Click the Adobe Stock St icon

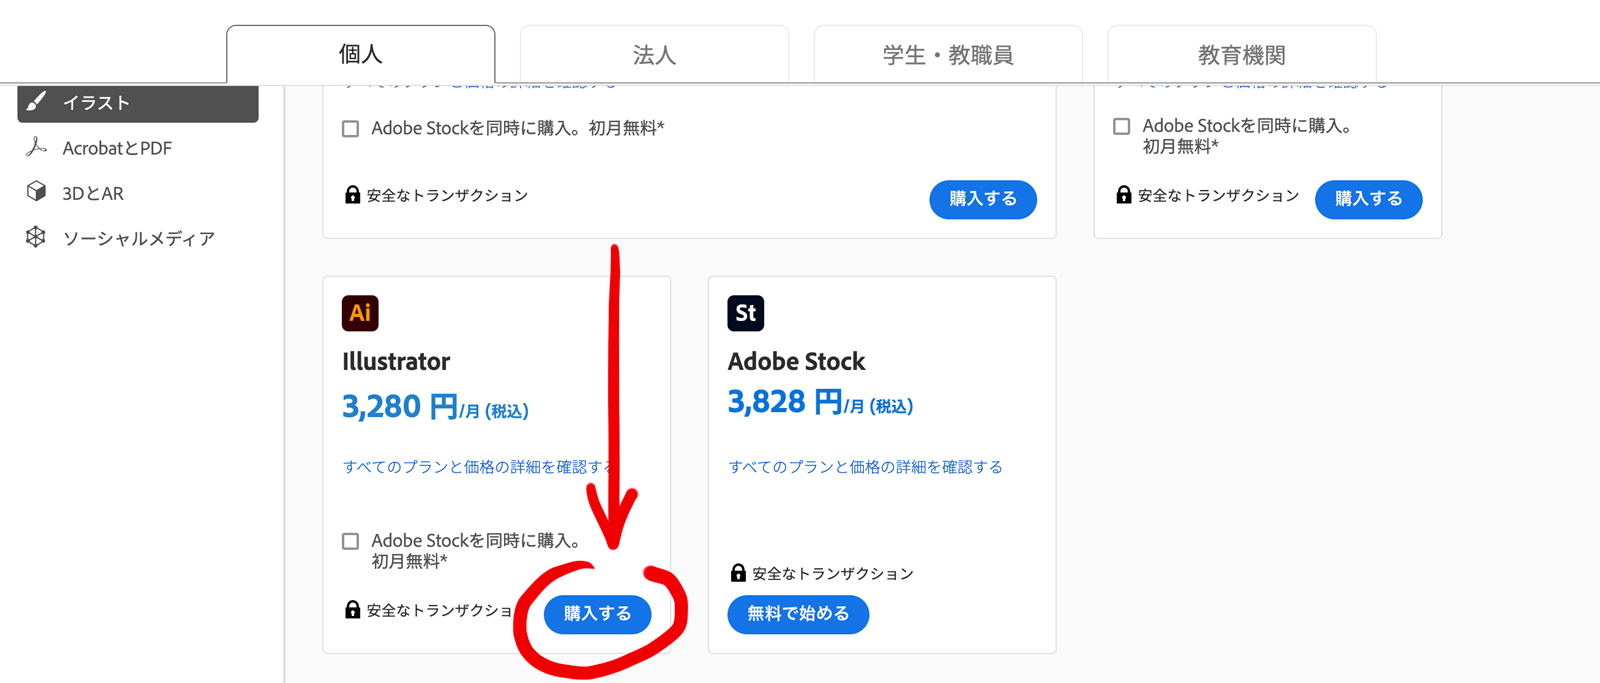pos(745,313)
